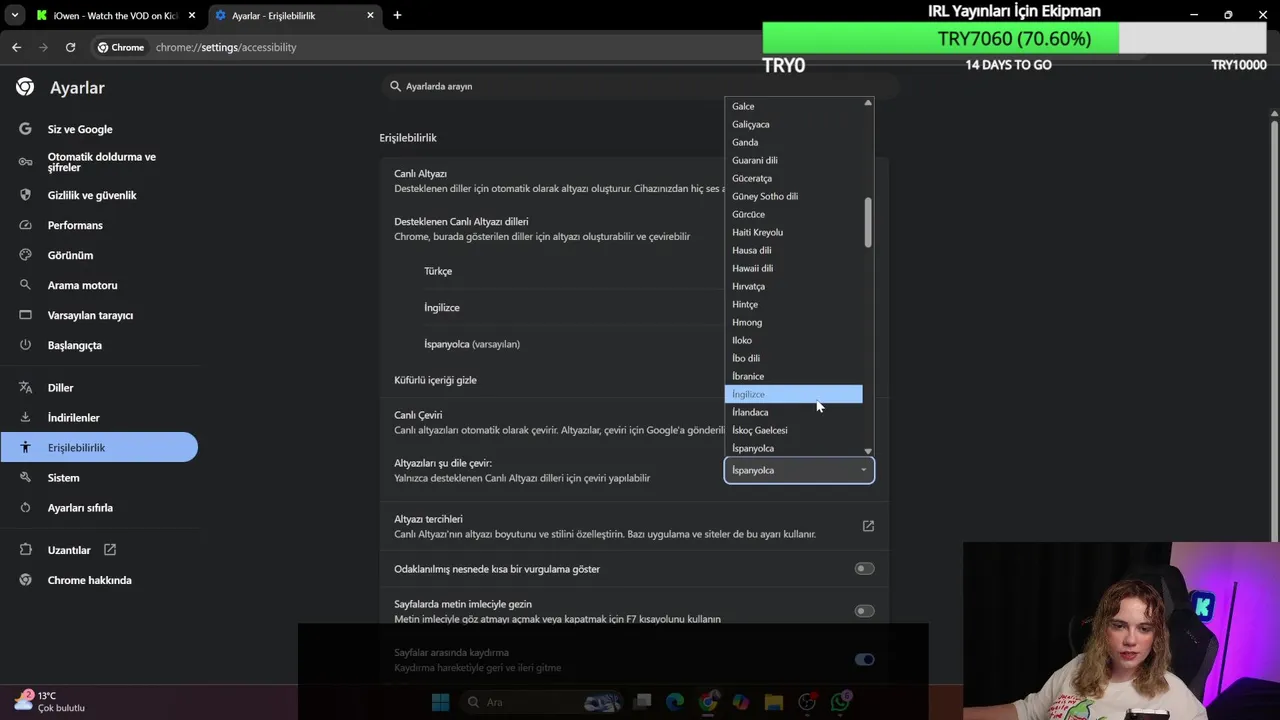Select the highlighted İngilizce option

click(793, 394)
